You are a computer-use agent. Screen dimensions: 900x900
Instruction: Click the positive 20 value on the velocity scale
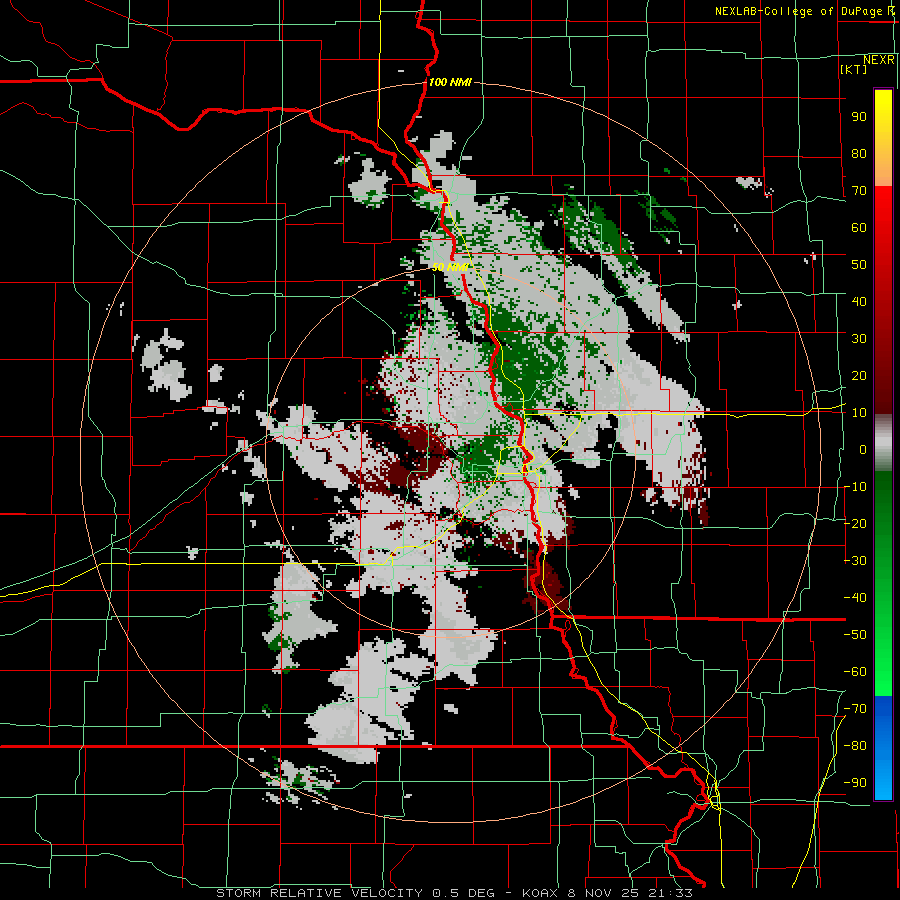pos(859,375)
